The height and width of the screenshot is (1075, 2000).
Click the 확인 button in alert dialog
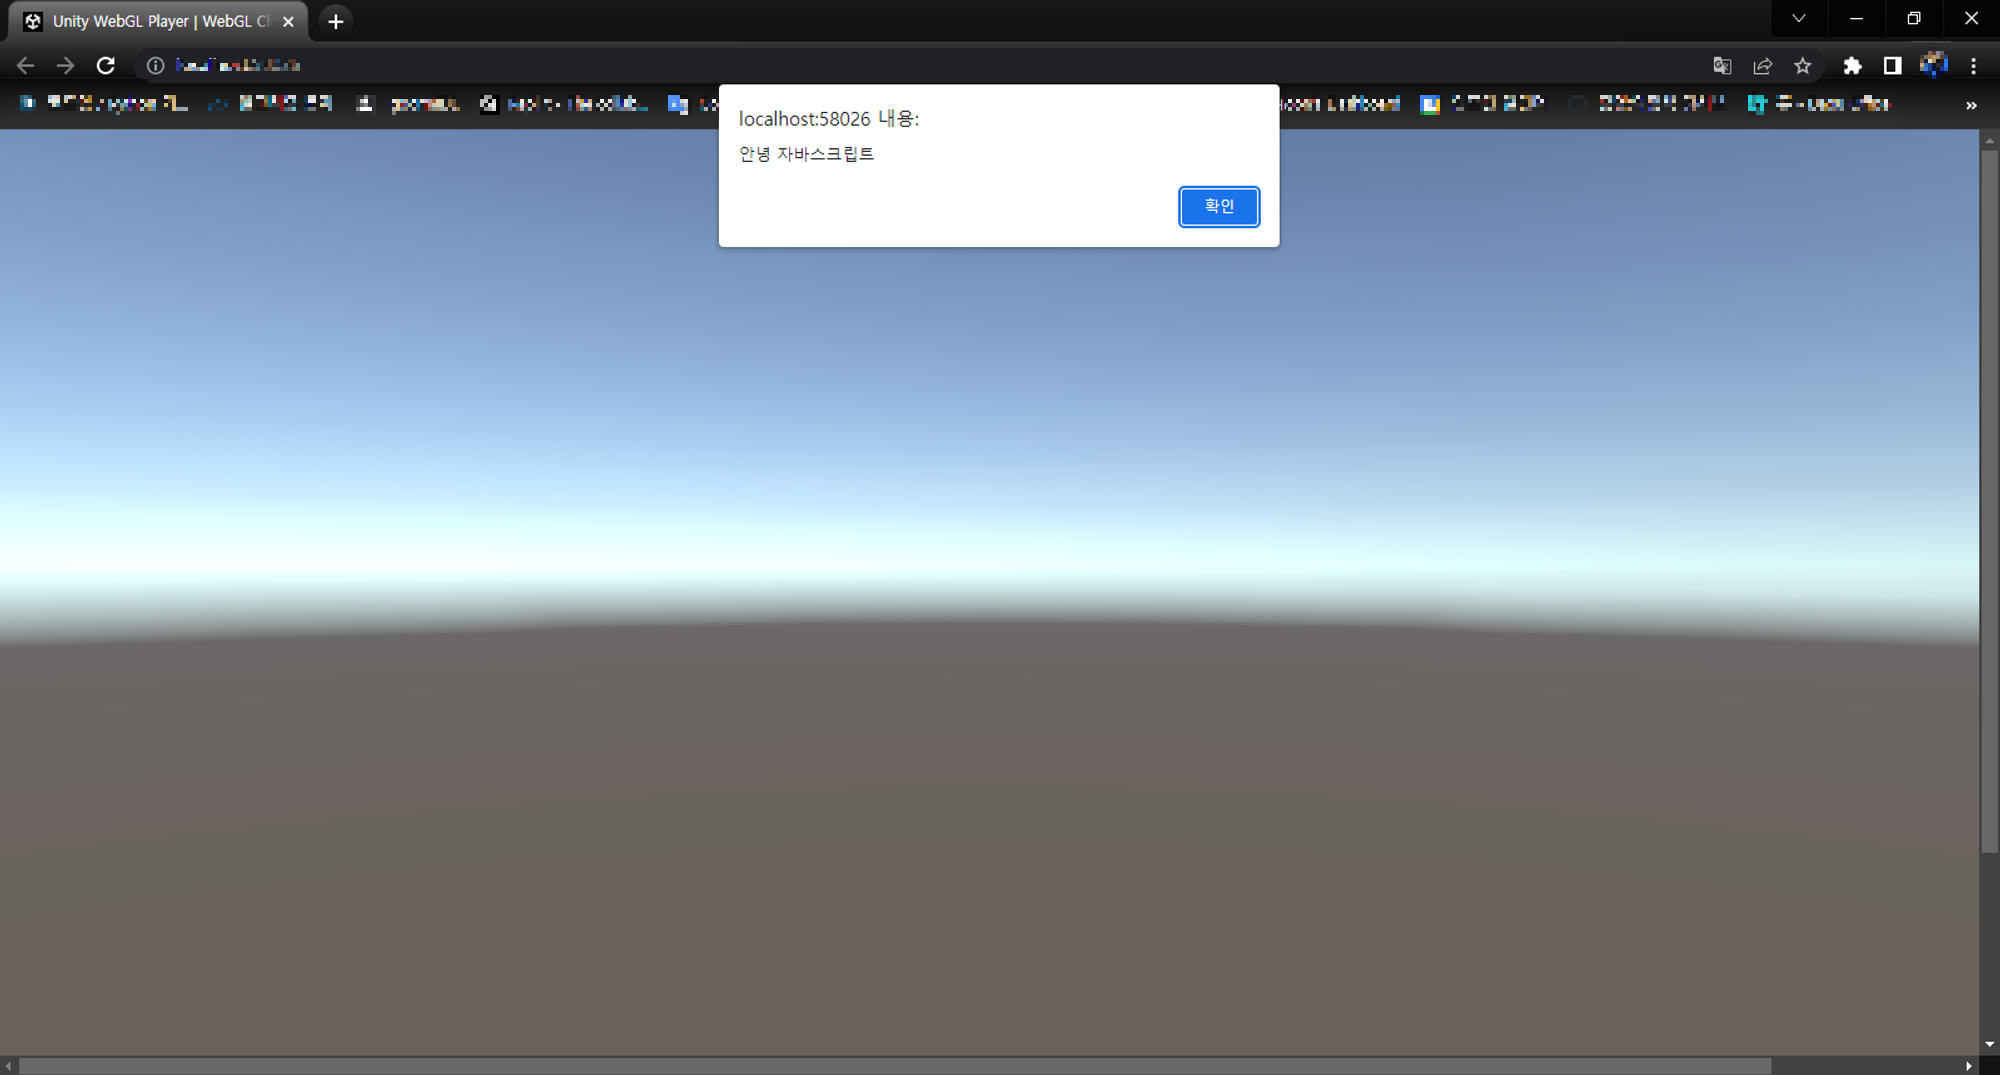tap(1218, 206)
